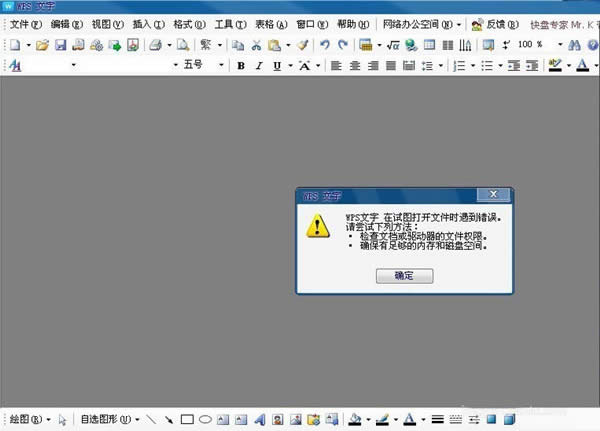Toggle Underline formatting
The height and width of the screenshot is (431, 600).
[x=277, y=65]
